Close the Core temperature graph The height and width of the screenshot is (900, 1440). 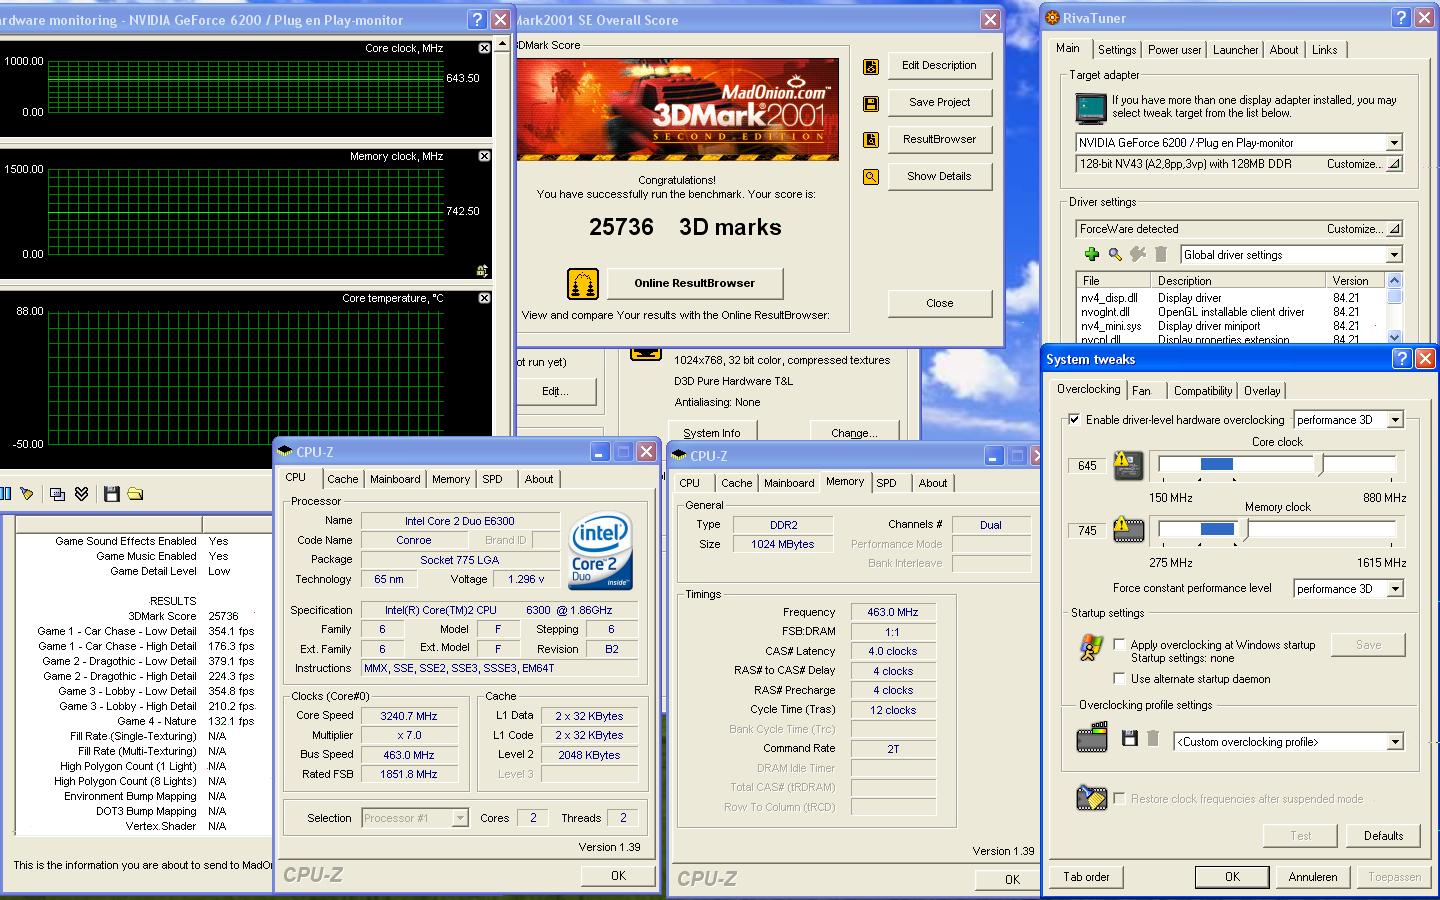(x=485, y=298)
